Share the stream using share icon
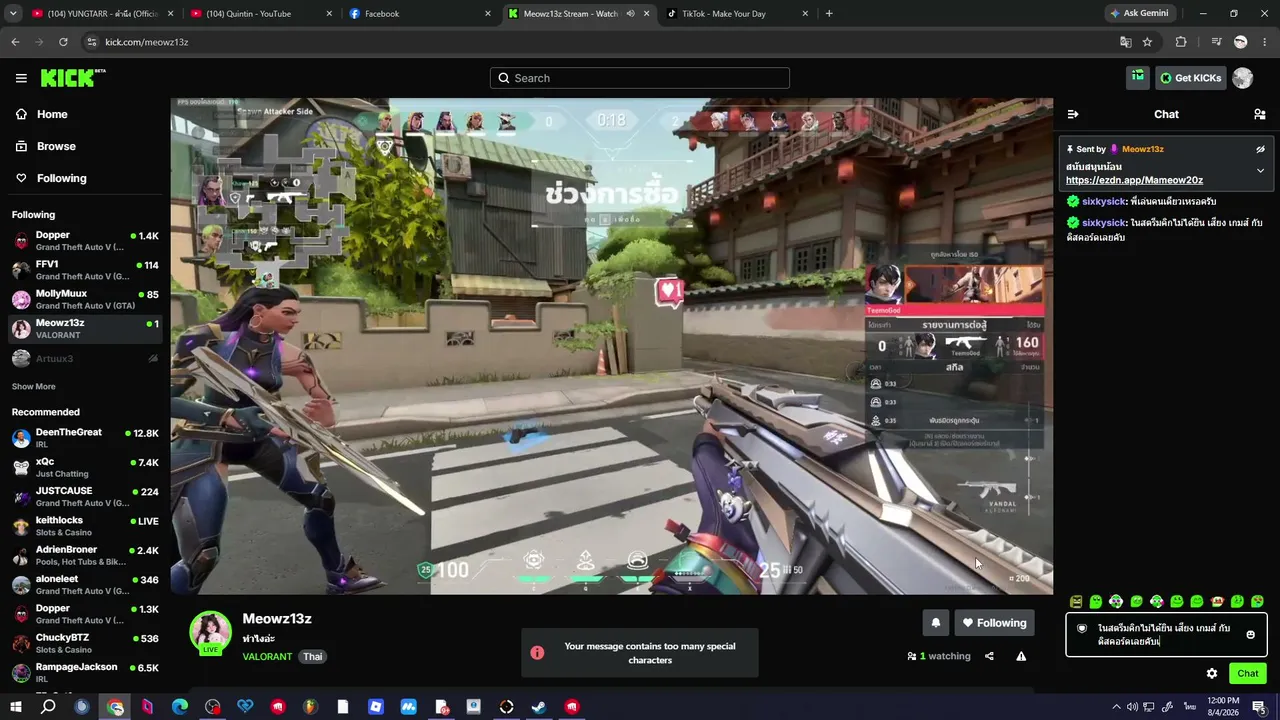Viewport: 1280px width, 720px height. 989,656
